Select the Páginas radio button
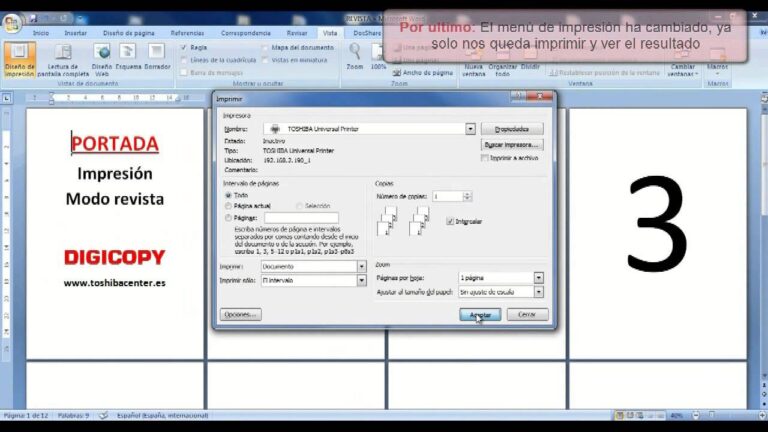Screen dimensions: 768x432 (228, 217)
